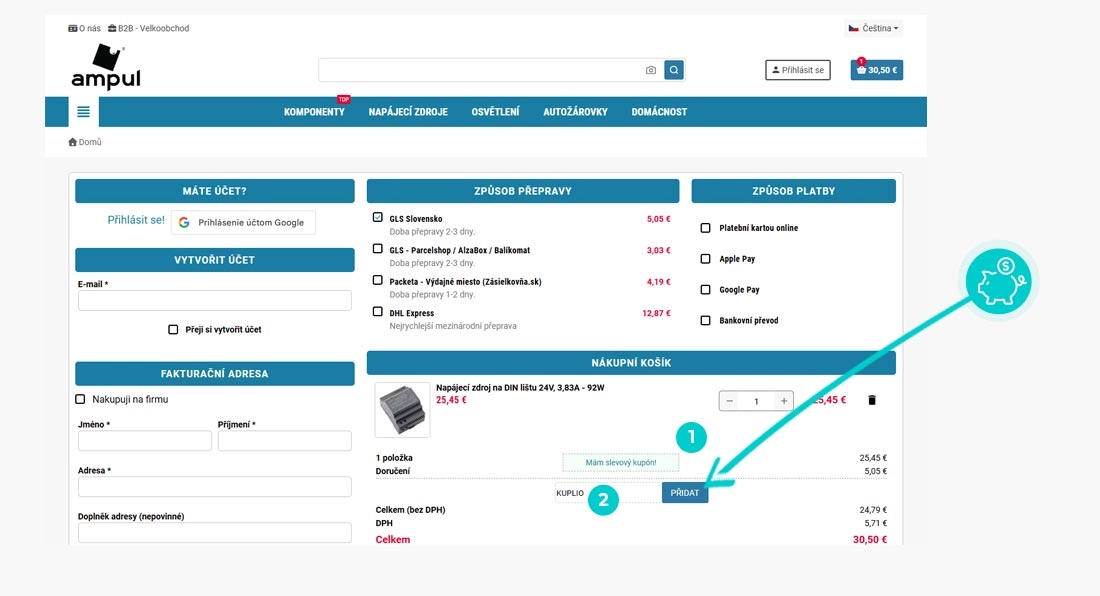Click the Přihlásit se button
This screenshot has height=596, width=1100.
click(798, 70)
